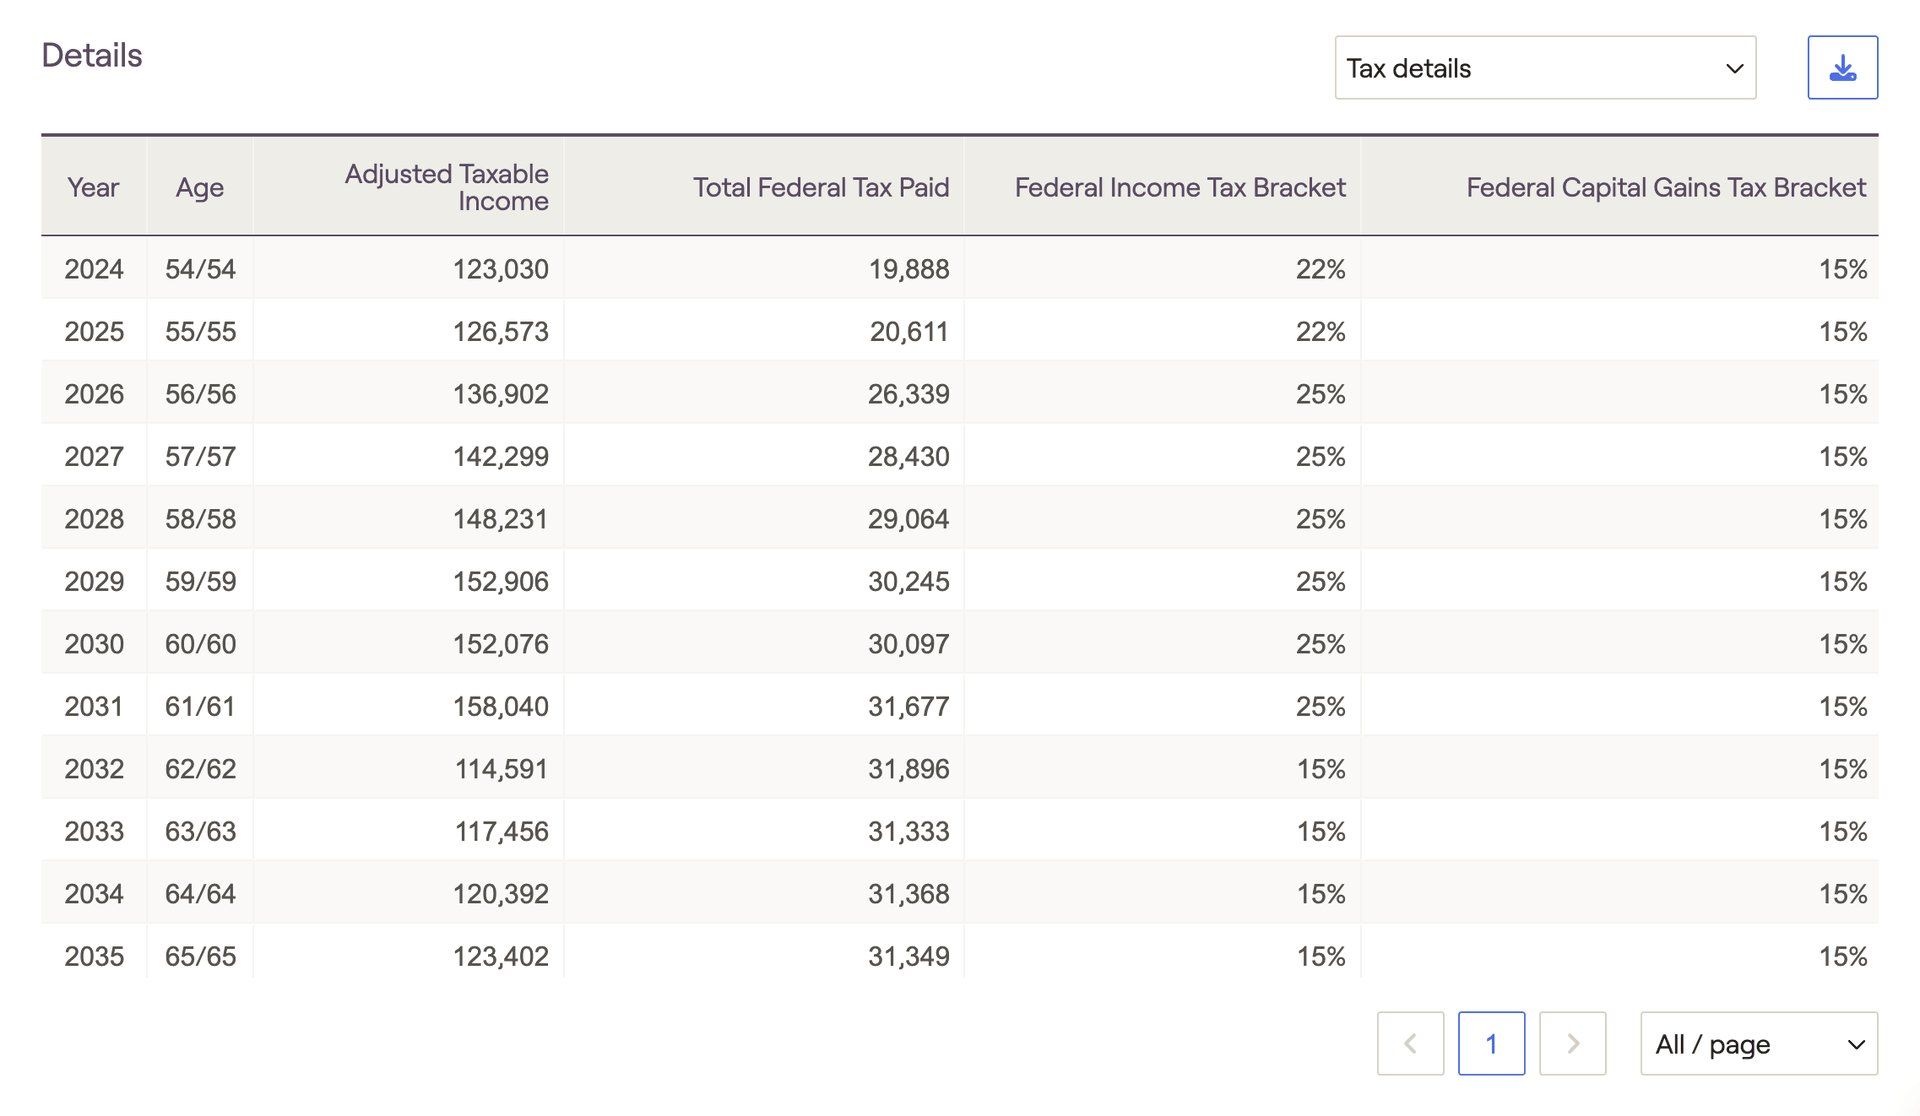Click the Tax details dropdown chevron
The width and height of the screenshot is (1920, 1116).
(1734, 68)
